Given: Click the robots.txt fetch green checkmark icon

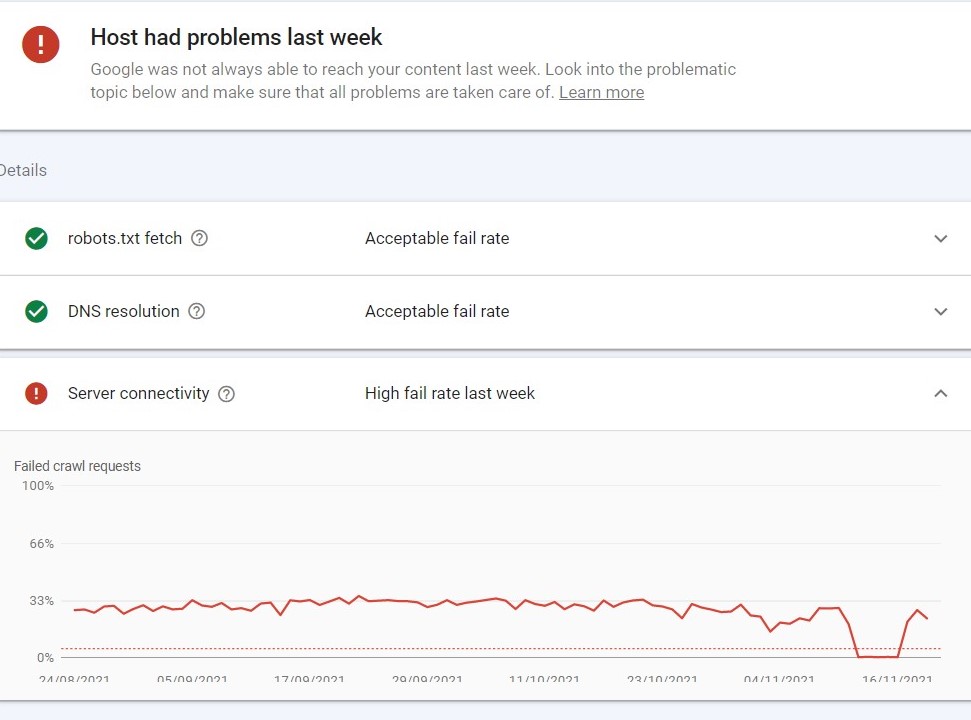Looking at the screenshot, I should [x=37, y=238].
